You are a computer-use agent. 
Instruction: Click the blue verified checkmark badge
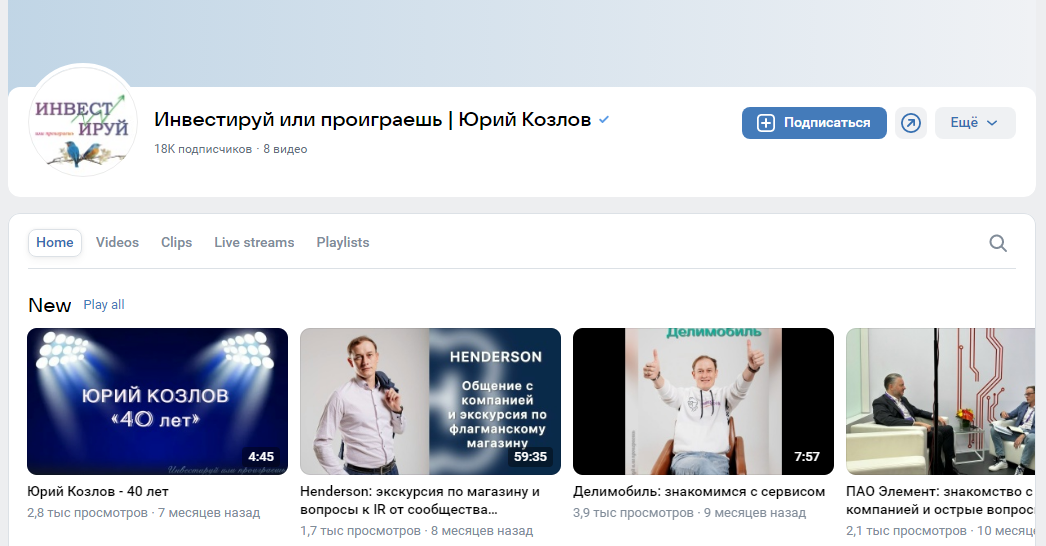click(604, 119)
